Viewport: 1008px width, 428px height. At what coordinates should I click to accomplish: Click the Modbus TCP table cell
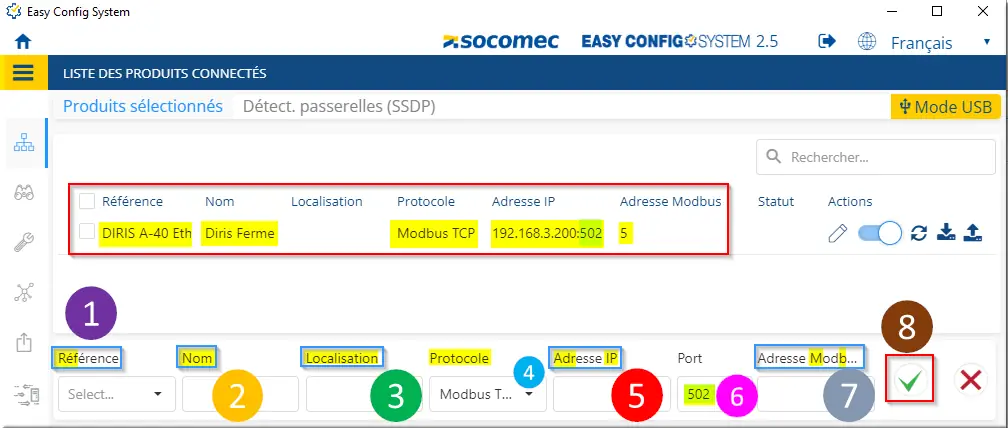(435, 233)
